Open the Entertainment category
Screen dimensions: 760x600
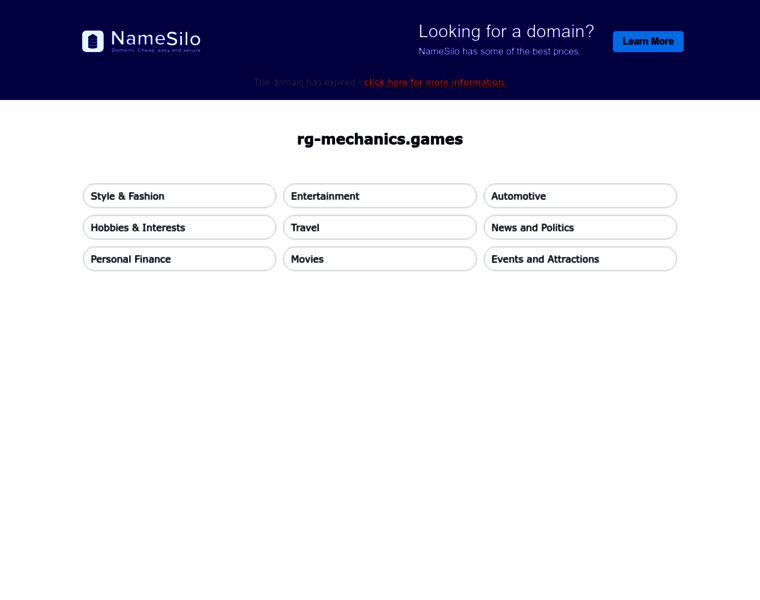[380, 196]
